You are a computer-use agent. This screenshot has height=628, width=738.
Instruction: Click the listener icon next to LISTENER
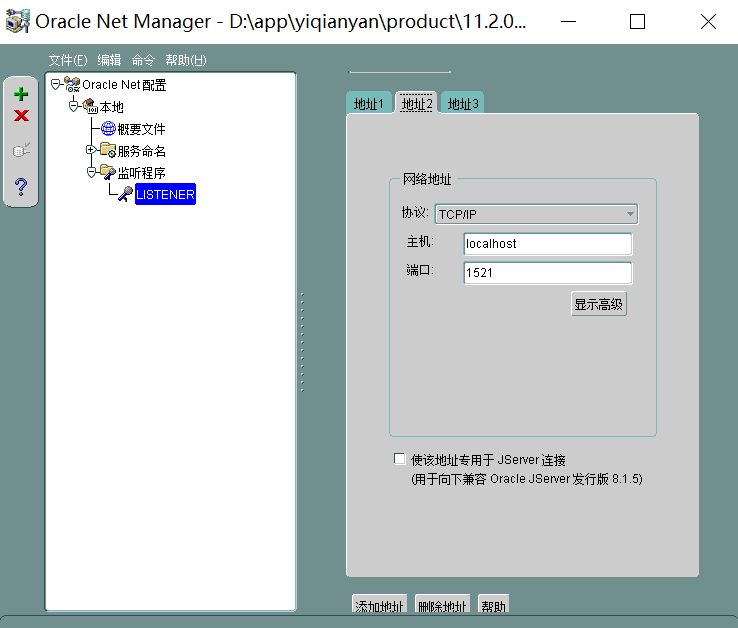point(125,194)
